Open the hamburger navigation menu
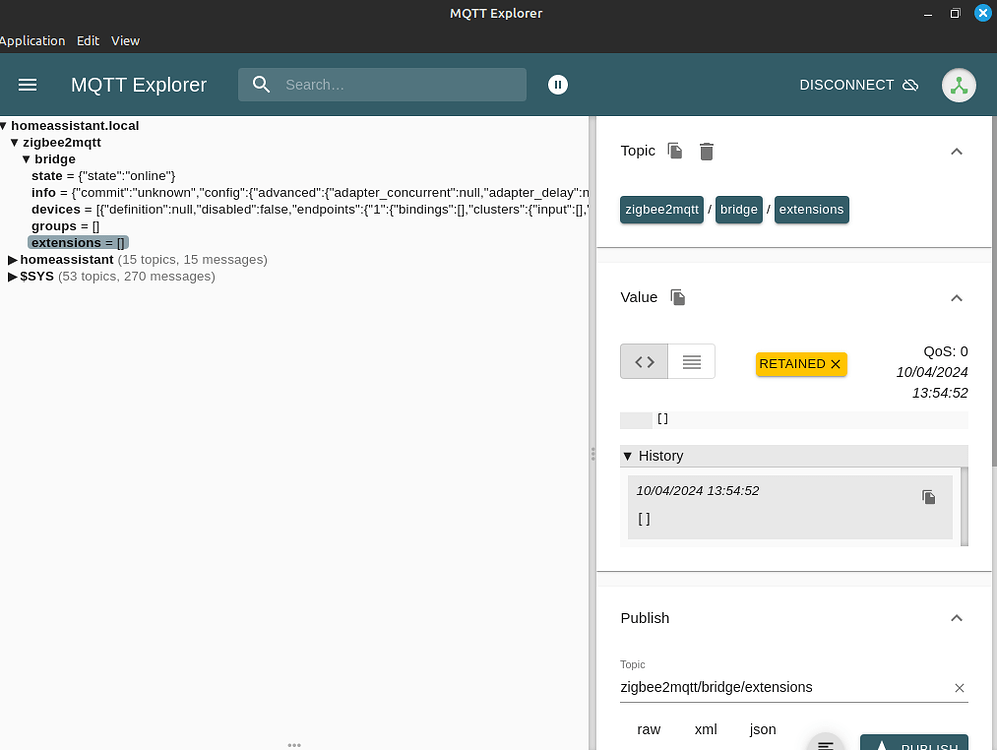Screen dimensions: 997x750 [x=27, y=85]
